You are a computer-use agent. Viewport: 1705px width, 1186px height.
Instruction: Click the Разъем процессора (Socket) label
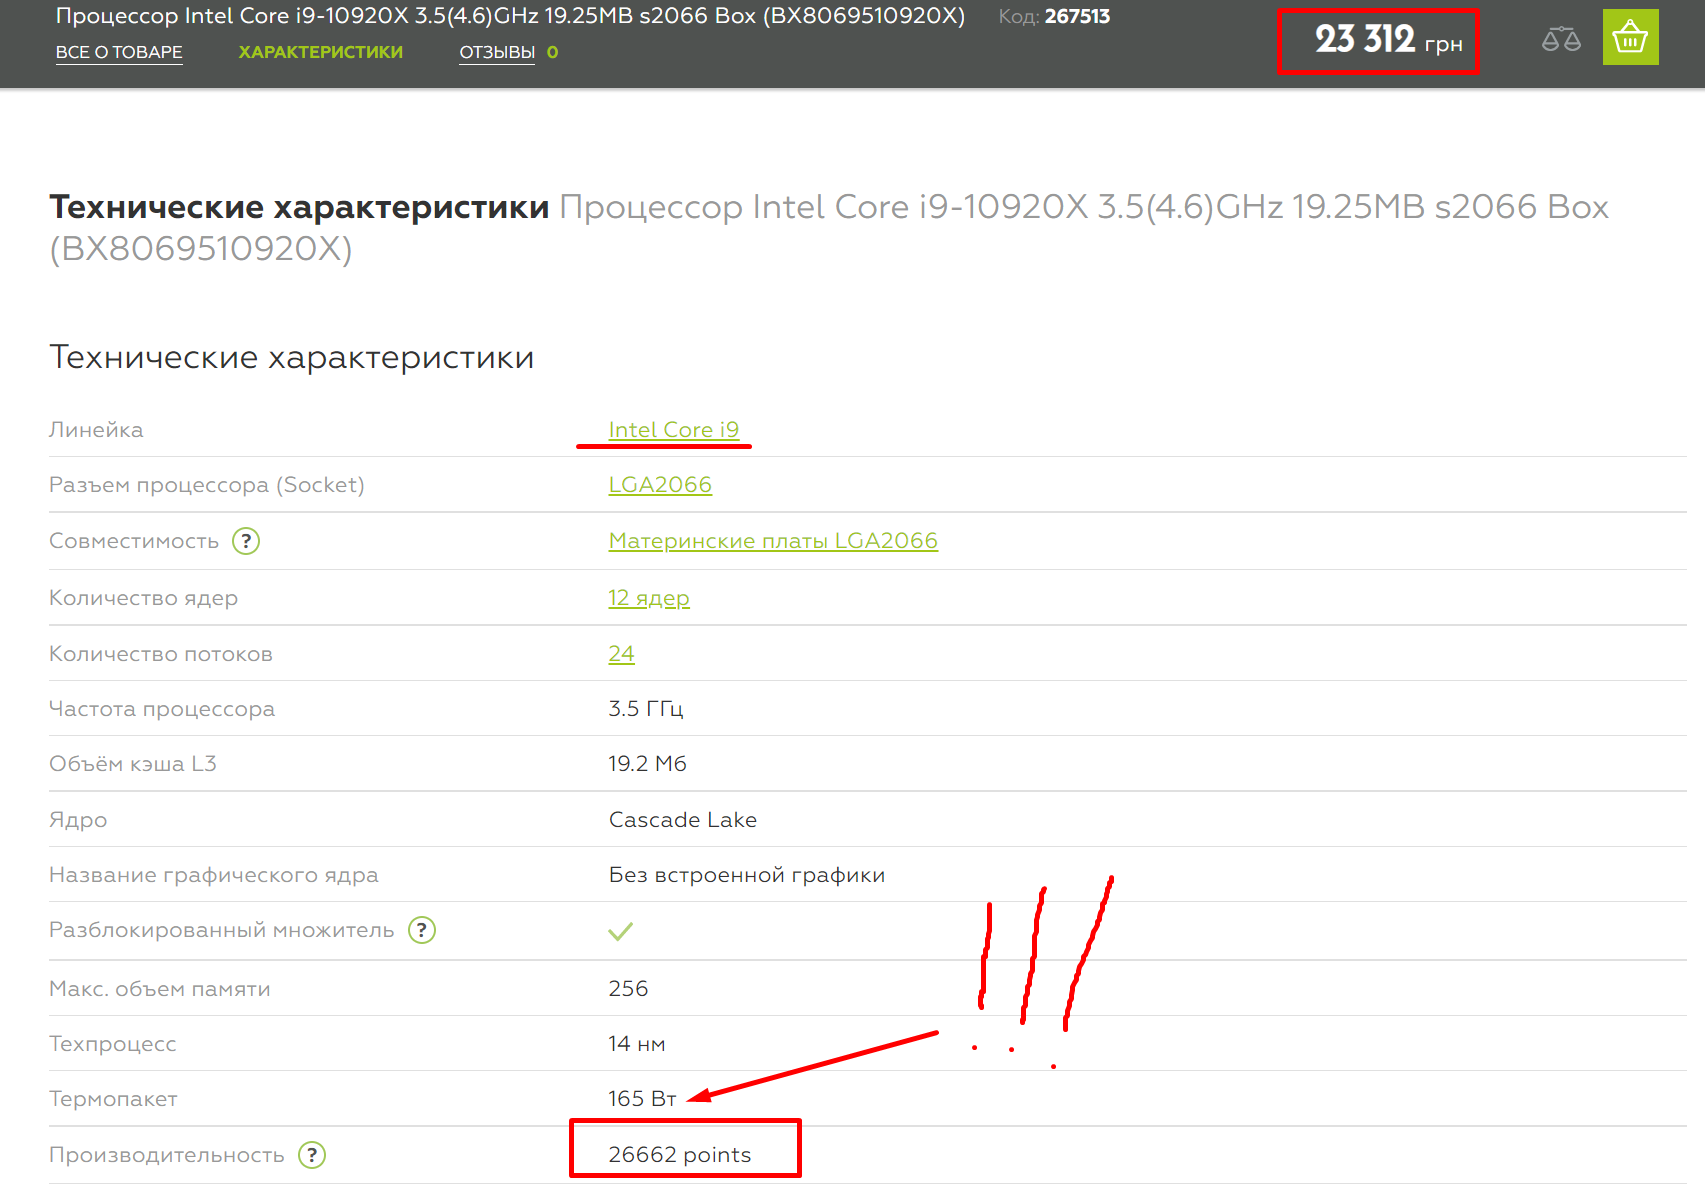(x=207, y=485)
